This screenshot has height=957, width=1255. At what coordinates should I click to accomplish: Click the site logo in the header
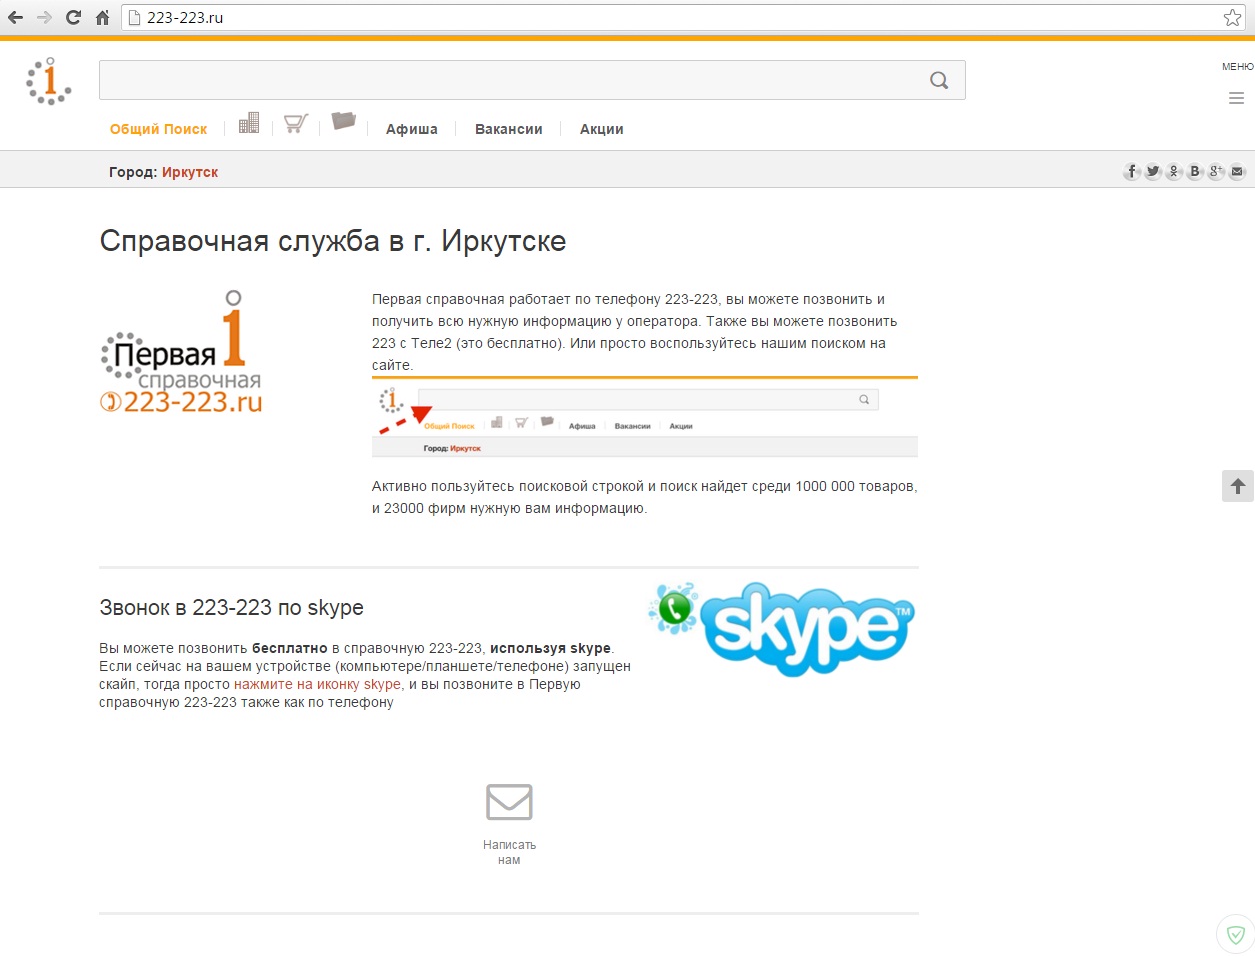48,81
